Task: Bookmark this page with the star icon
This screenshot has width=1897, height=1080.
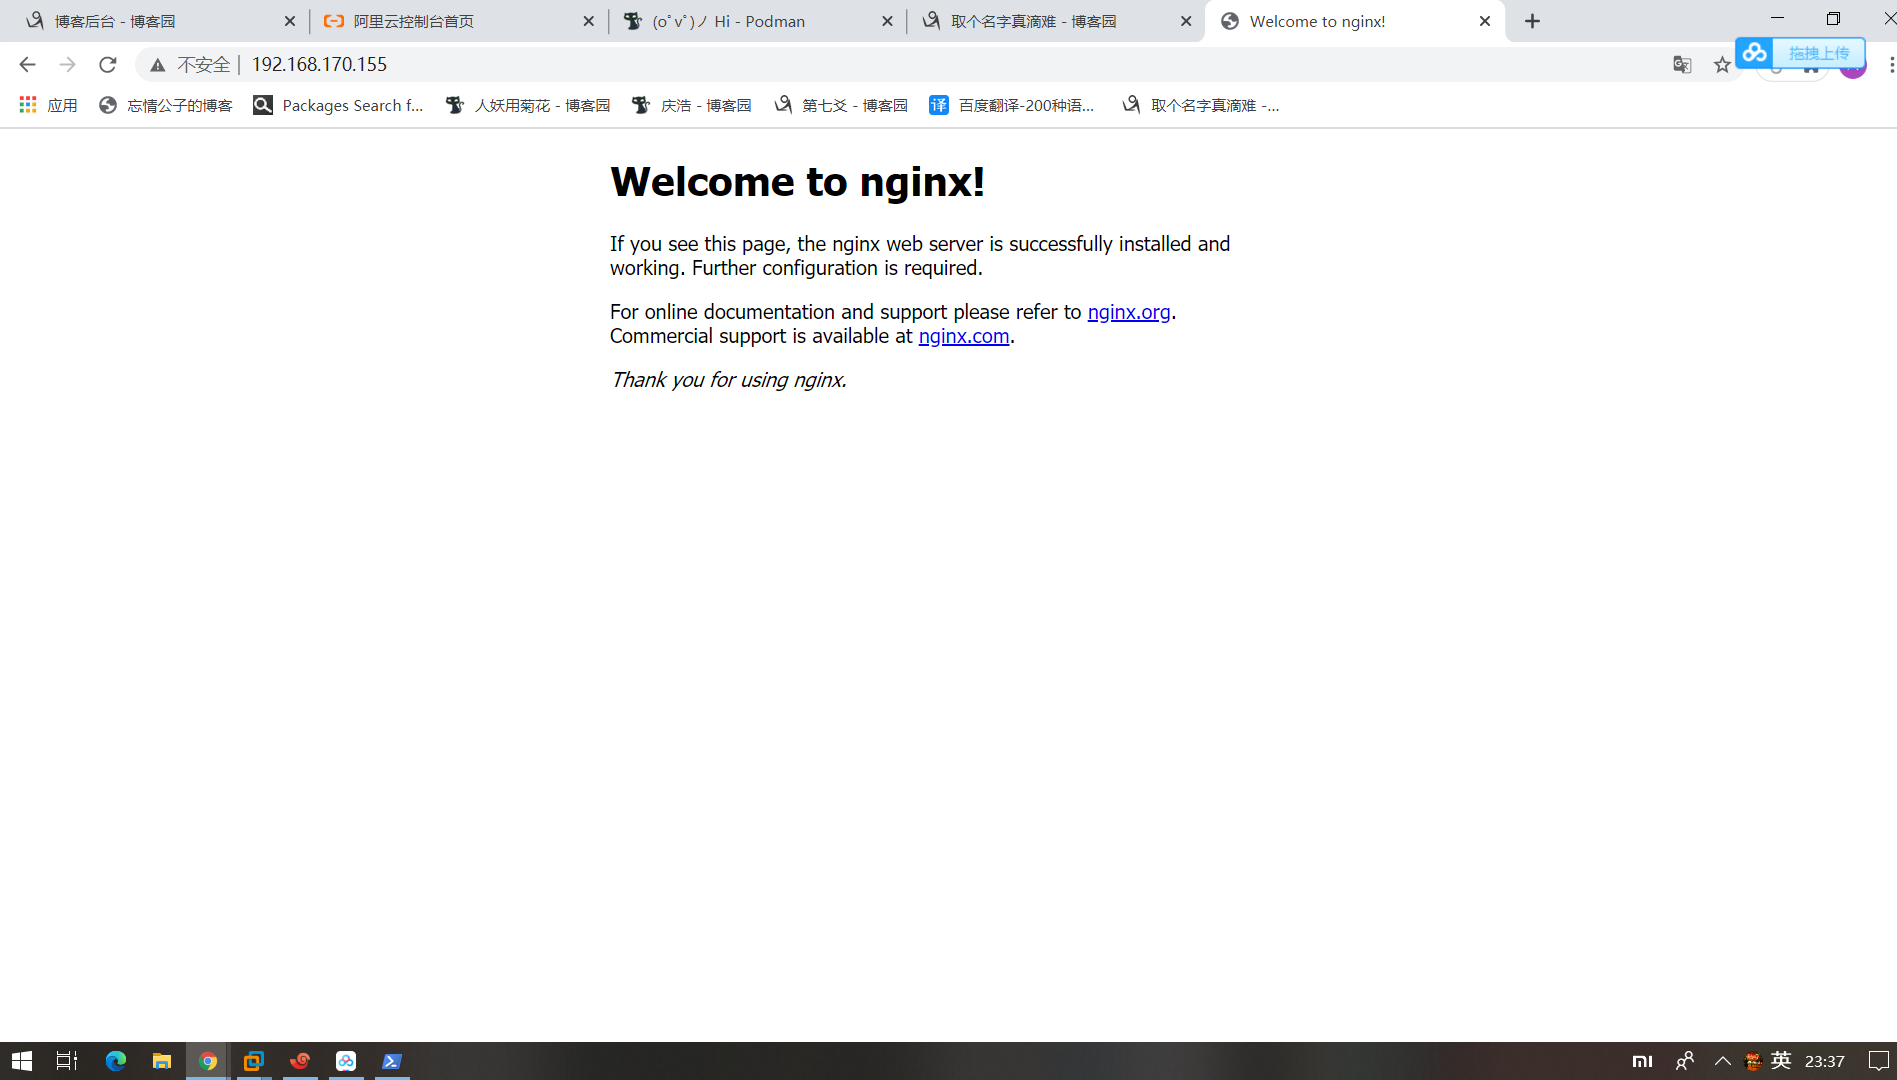Action: click(1722, 65)
